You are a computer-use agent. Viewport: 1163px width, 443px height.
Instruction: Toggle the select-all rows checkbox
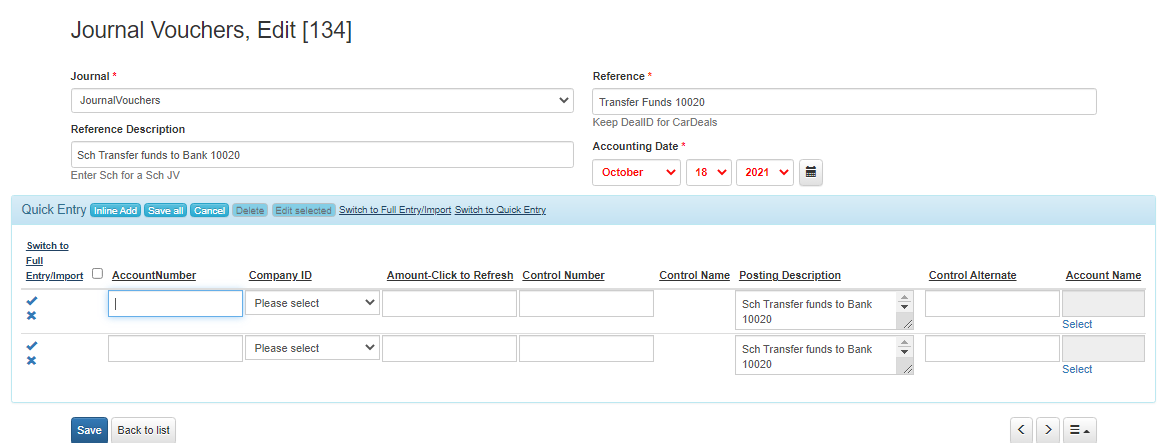[x=97, y=274]
